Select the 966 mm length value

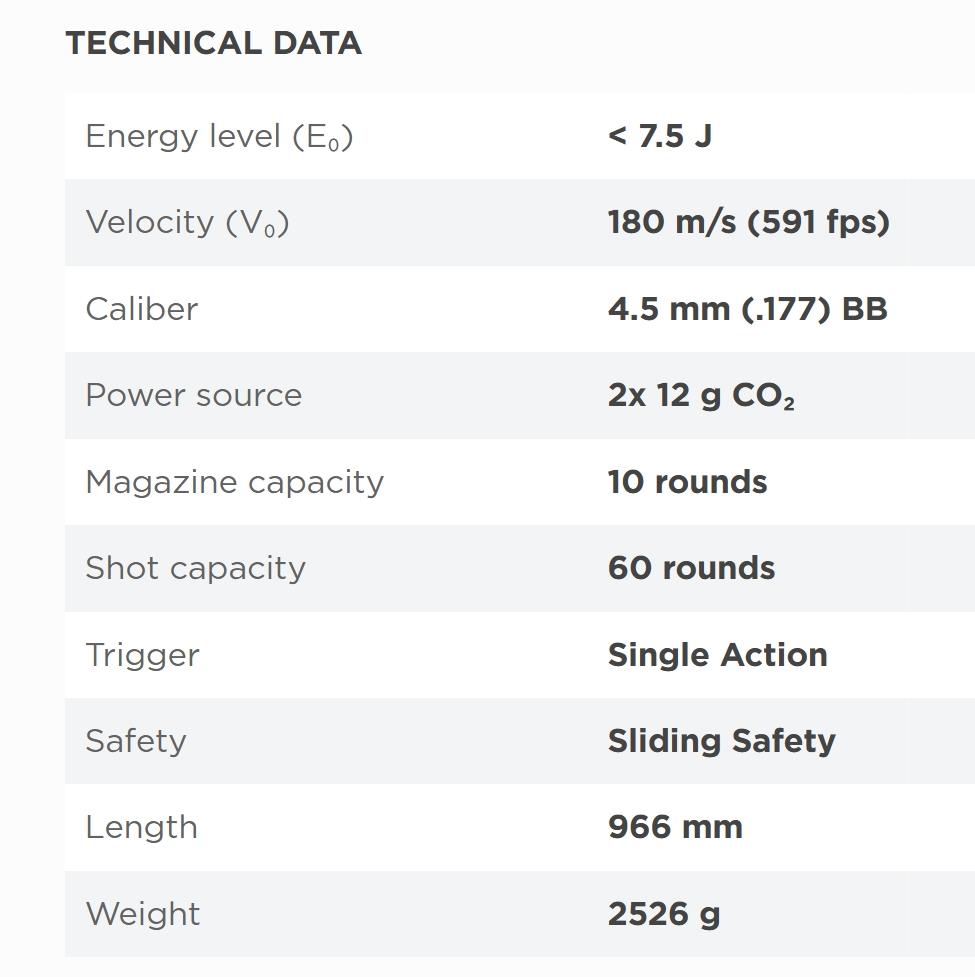point(675,827)
